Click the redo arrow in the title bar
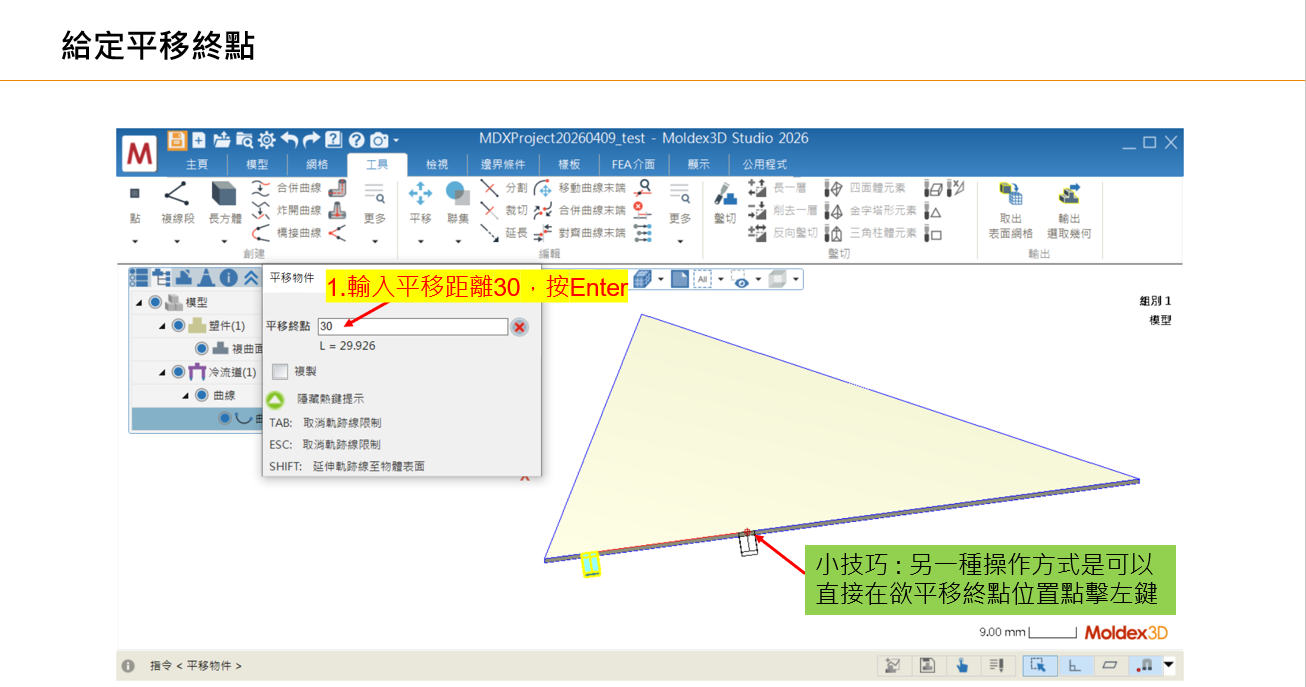 [312, 140]
